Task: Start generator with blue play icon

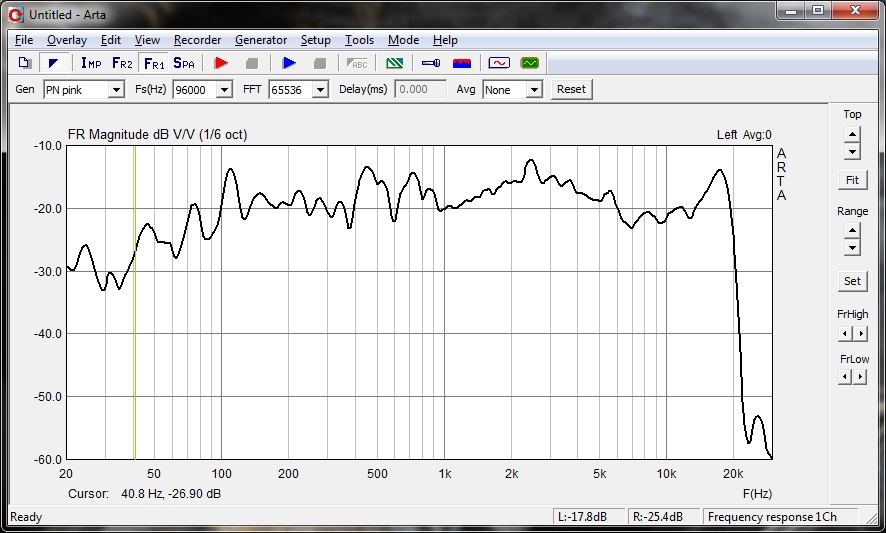Action: [289, 63]
